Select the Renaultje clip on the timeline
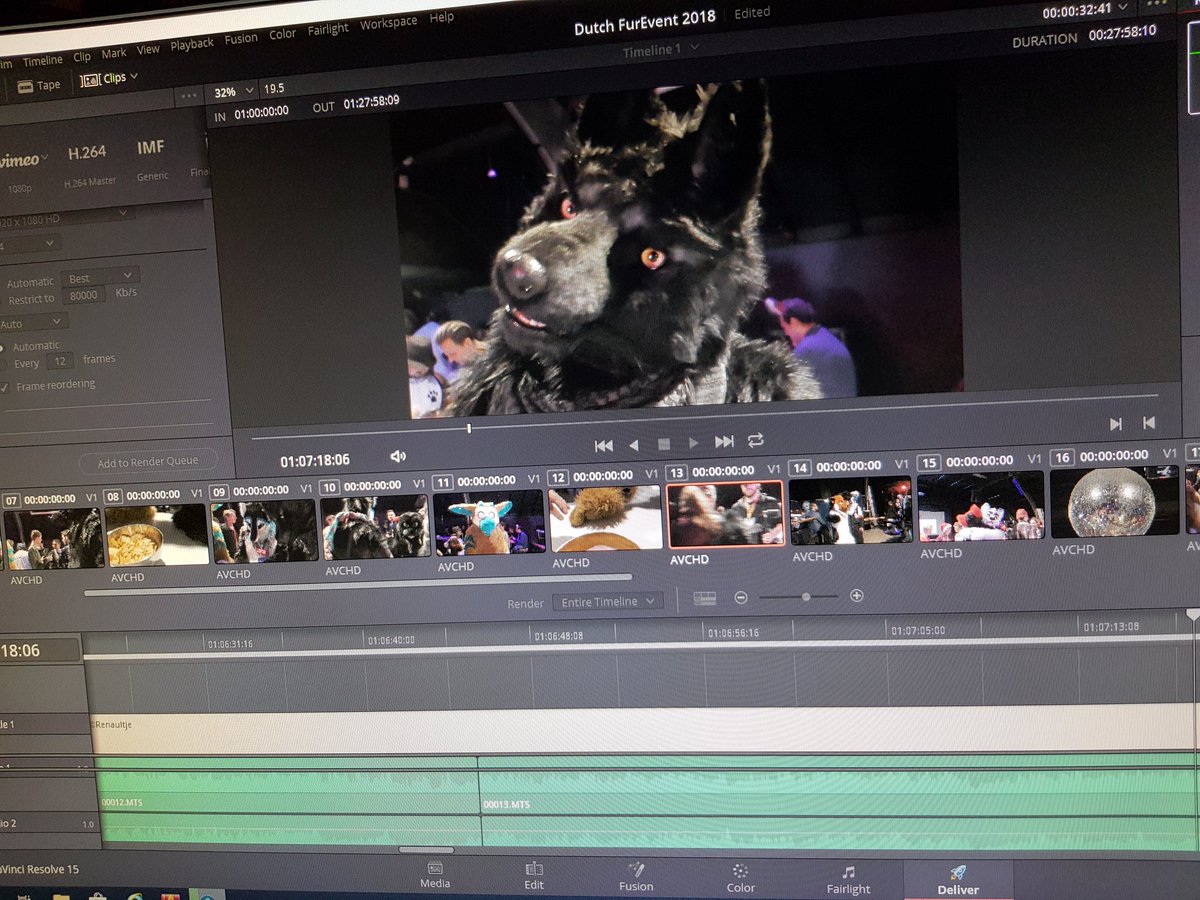The height and width of the screenshot is (900, 1200). tap(645, 731)
